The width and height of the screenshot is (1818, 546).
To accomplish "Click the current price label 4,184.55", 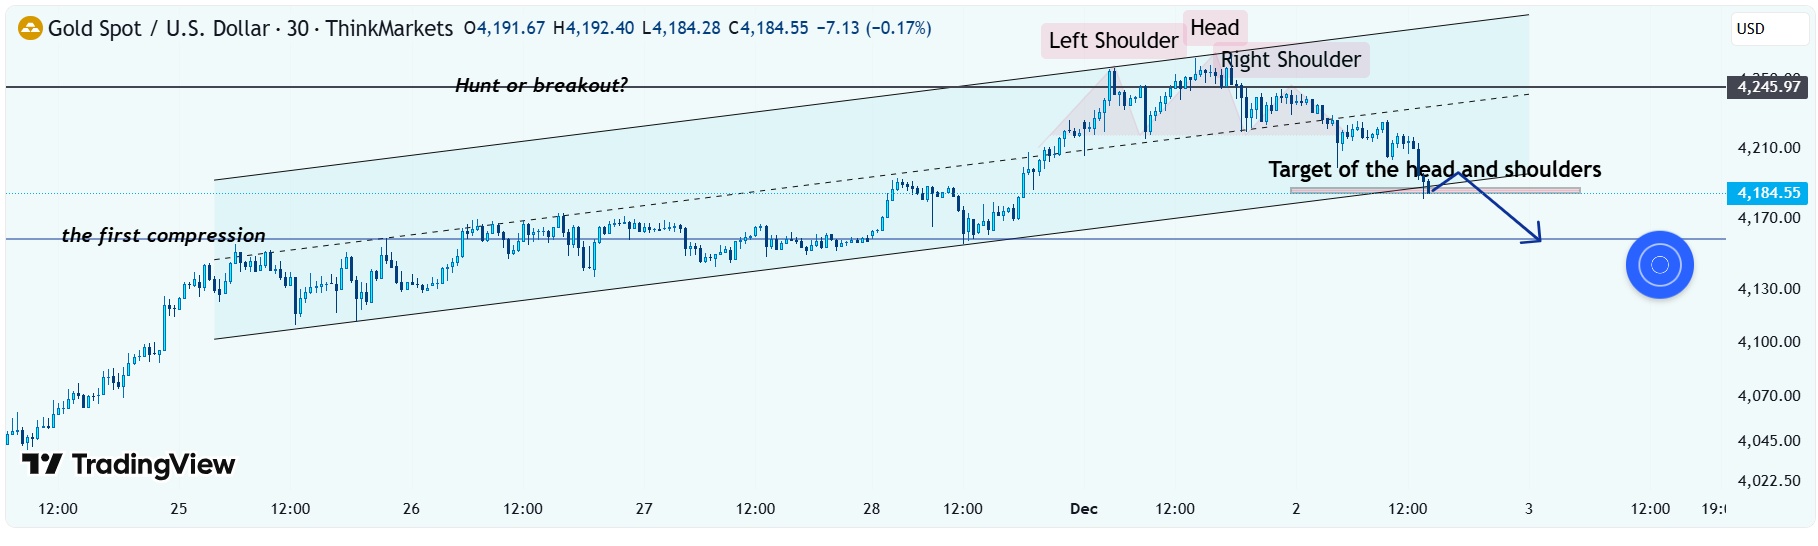I will pos(1768,193).
